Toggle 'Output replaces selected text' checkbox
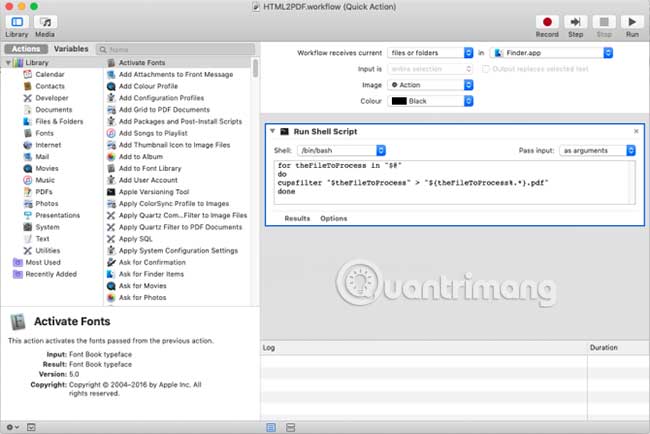 (x=485, y=69)
